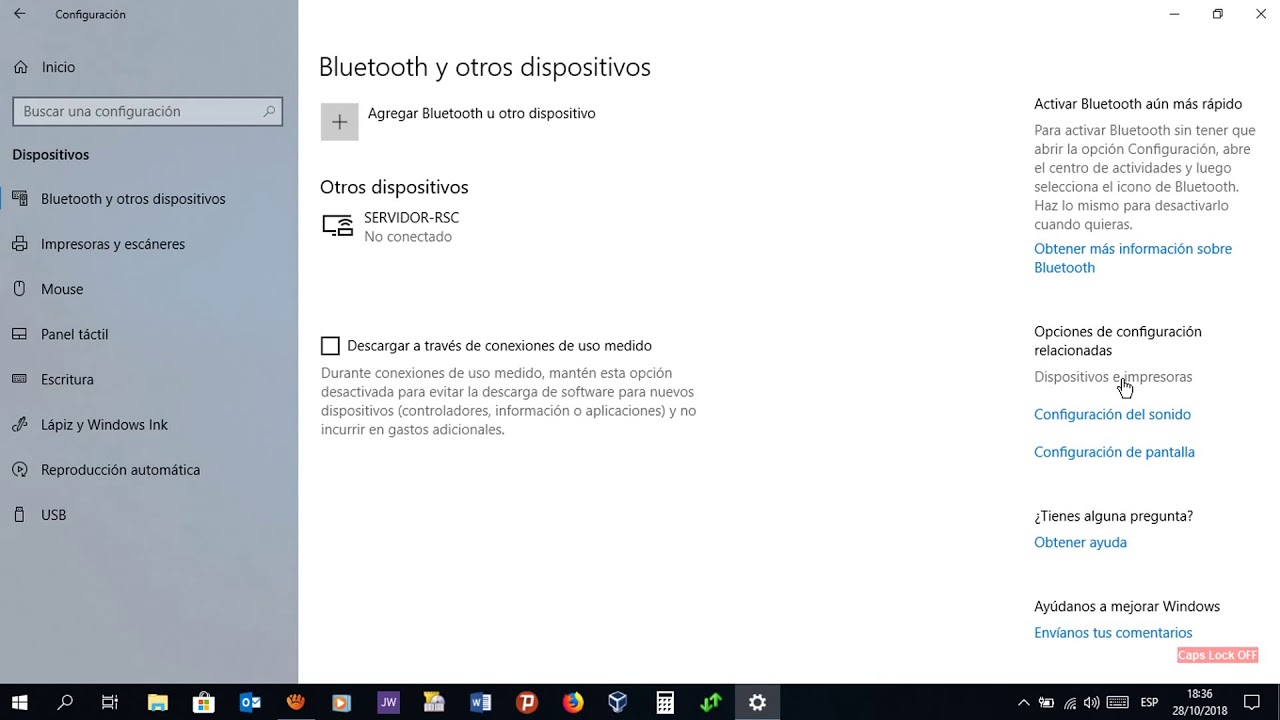Open Obtener más información sobre Bluetooth link

1133,258
